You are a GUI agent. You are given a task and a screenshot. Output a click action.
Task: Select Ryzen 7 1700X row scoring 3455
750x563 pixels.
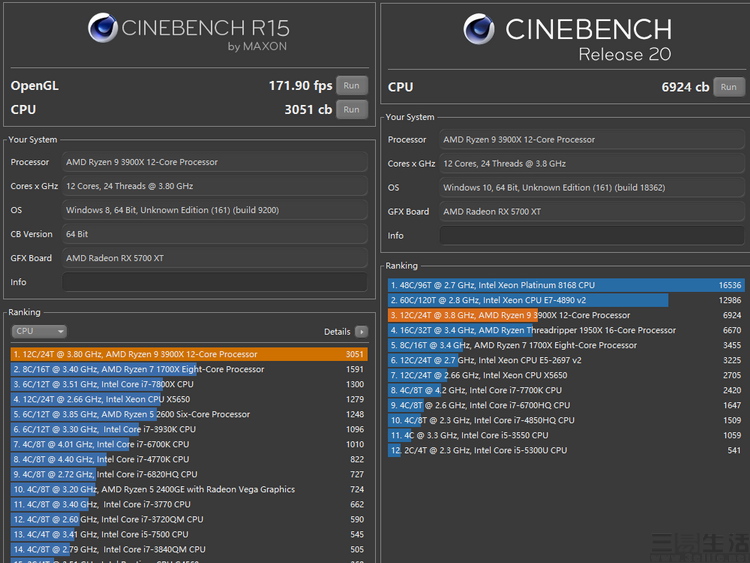coord(566,345)
